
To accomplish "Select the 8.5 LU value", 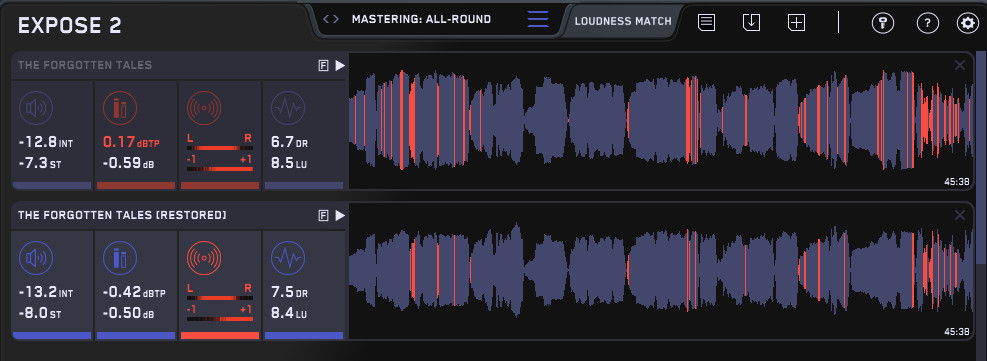I will coord(290,164).
